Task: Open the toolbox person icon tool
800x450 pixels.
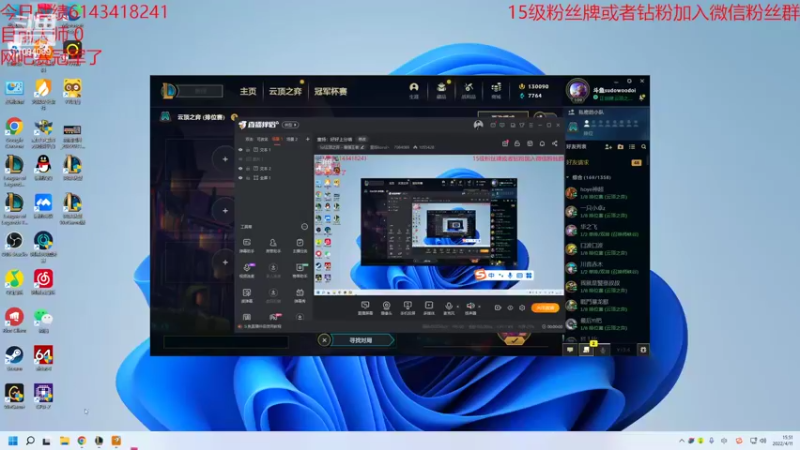Action: click(273, 245)
